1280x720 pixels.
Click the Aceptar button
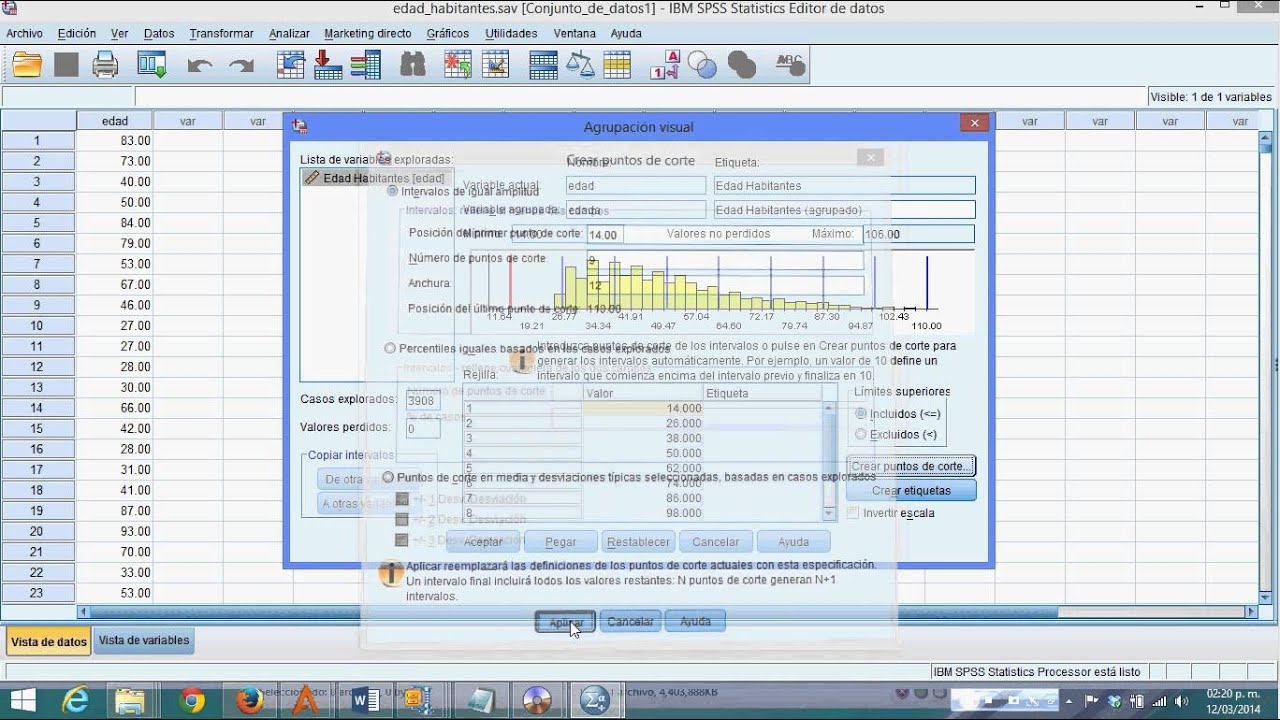pyautogui.click(x=484, y=542)
